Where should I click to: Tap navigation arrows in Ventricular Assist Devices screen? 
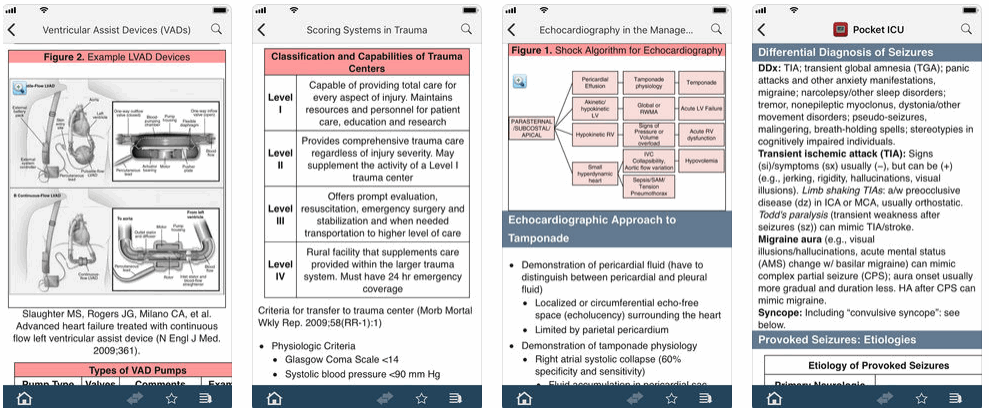[135, 398]
